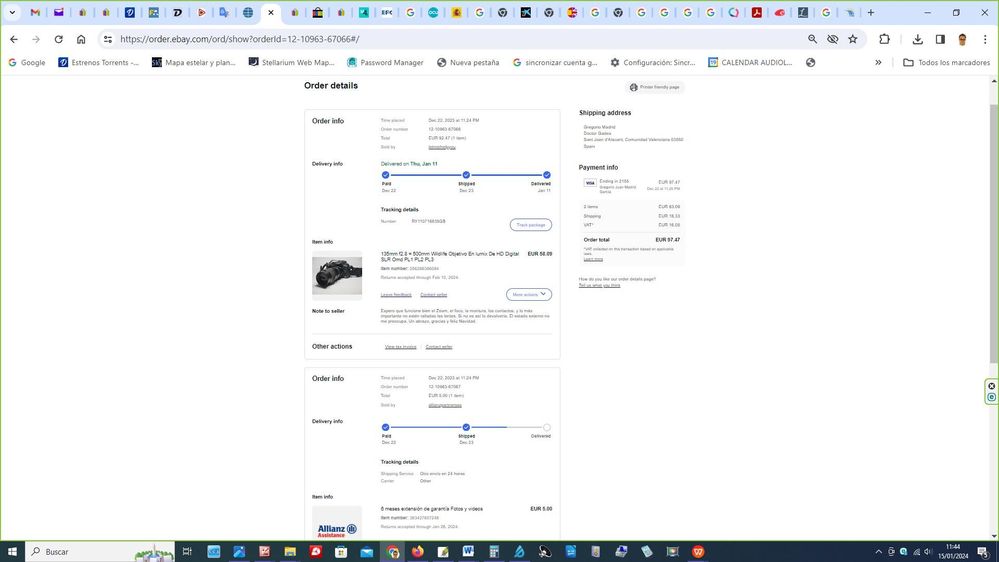This screenshot has width=999, height=562.
Task: Click the site information icon in address bar
Action: tap(108, 39)
